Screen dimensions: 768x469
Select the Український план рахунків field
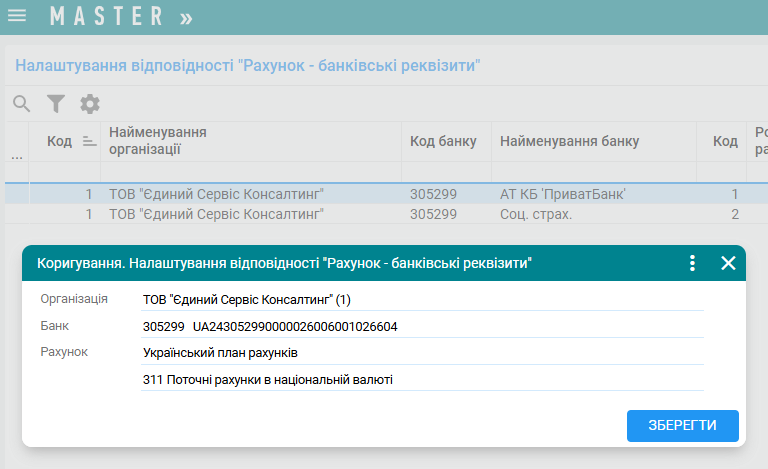coord(422,353)
